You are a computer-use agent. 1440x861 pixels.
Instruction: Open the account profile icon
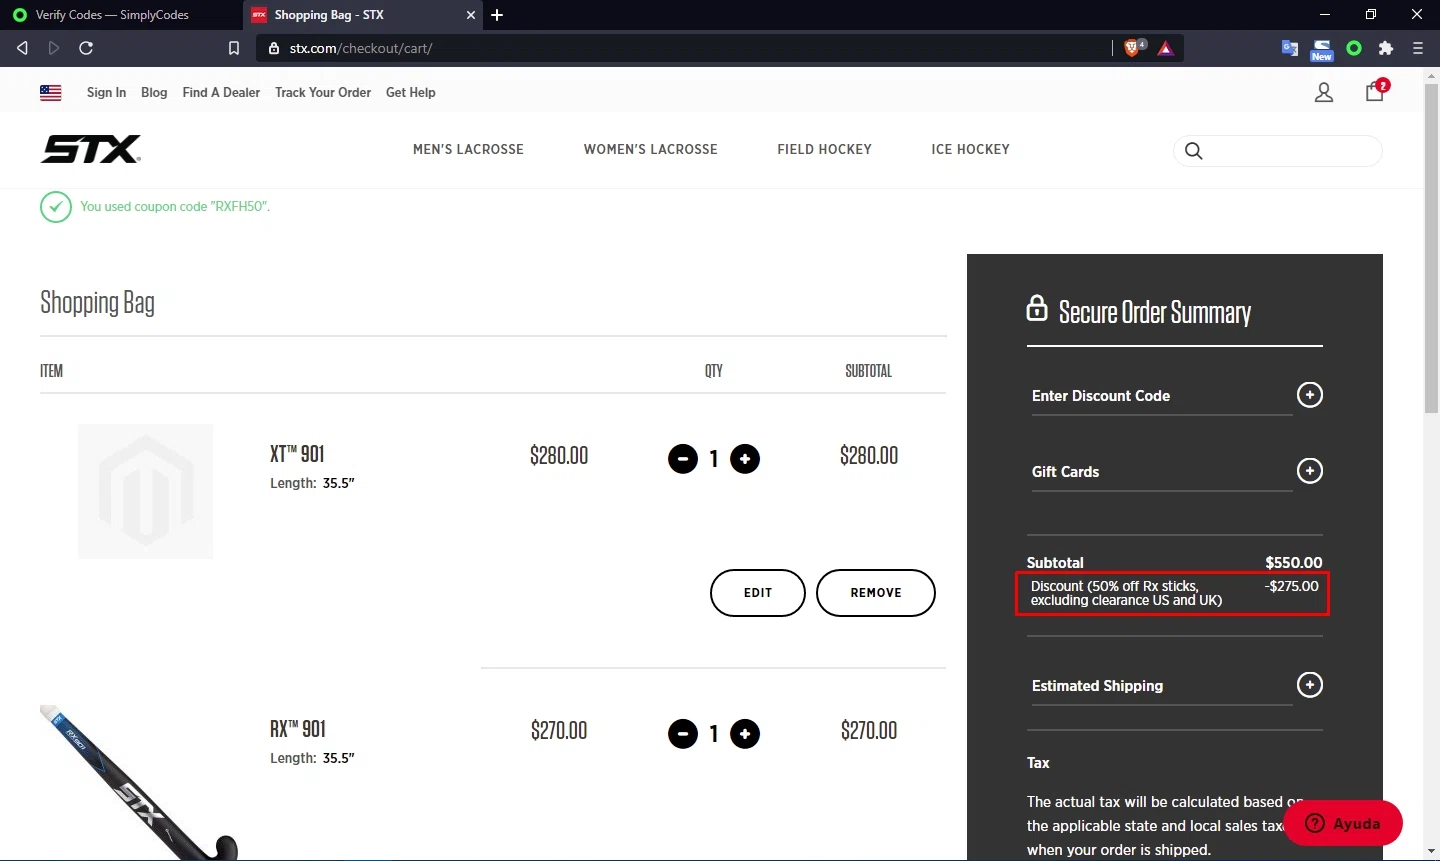click(1324, 93)
